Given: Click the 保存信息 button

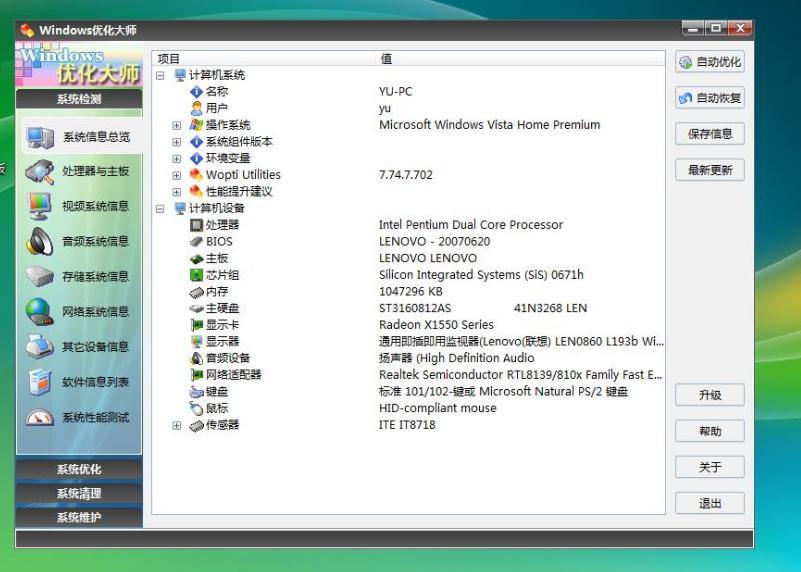Looking at the screenshot, I should (710, 134).
